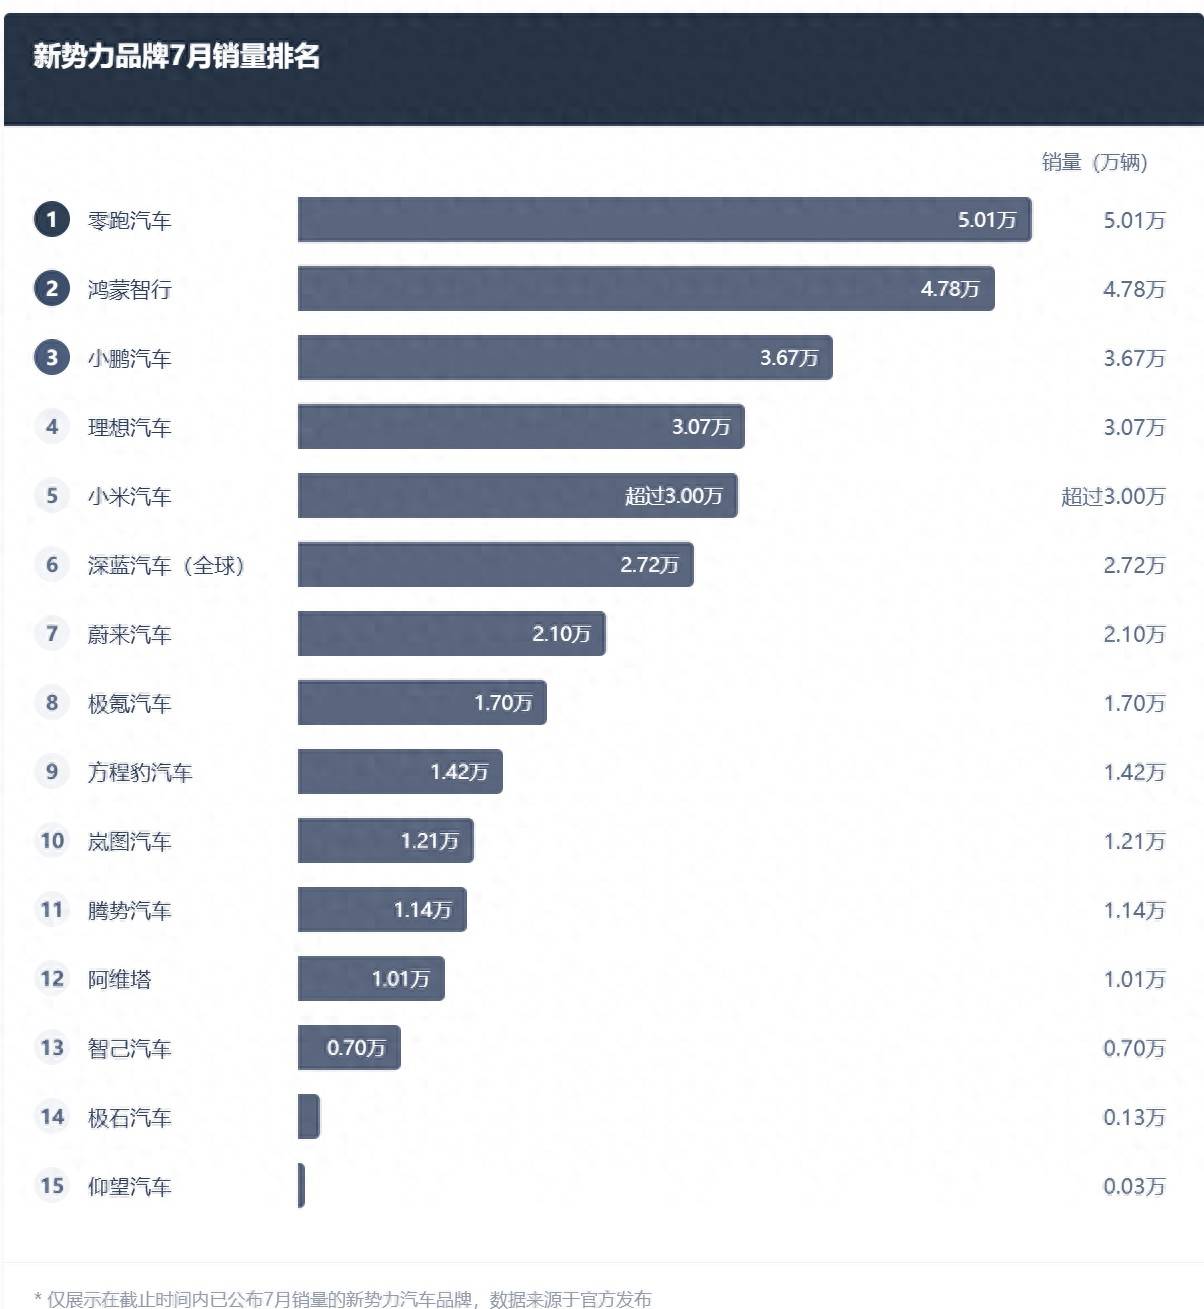Select the 阿维塔 bar showing 1.01万

point(371,978)
